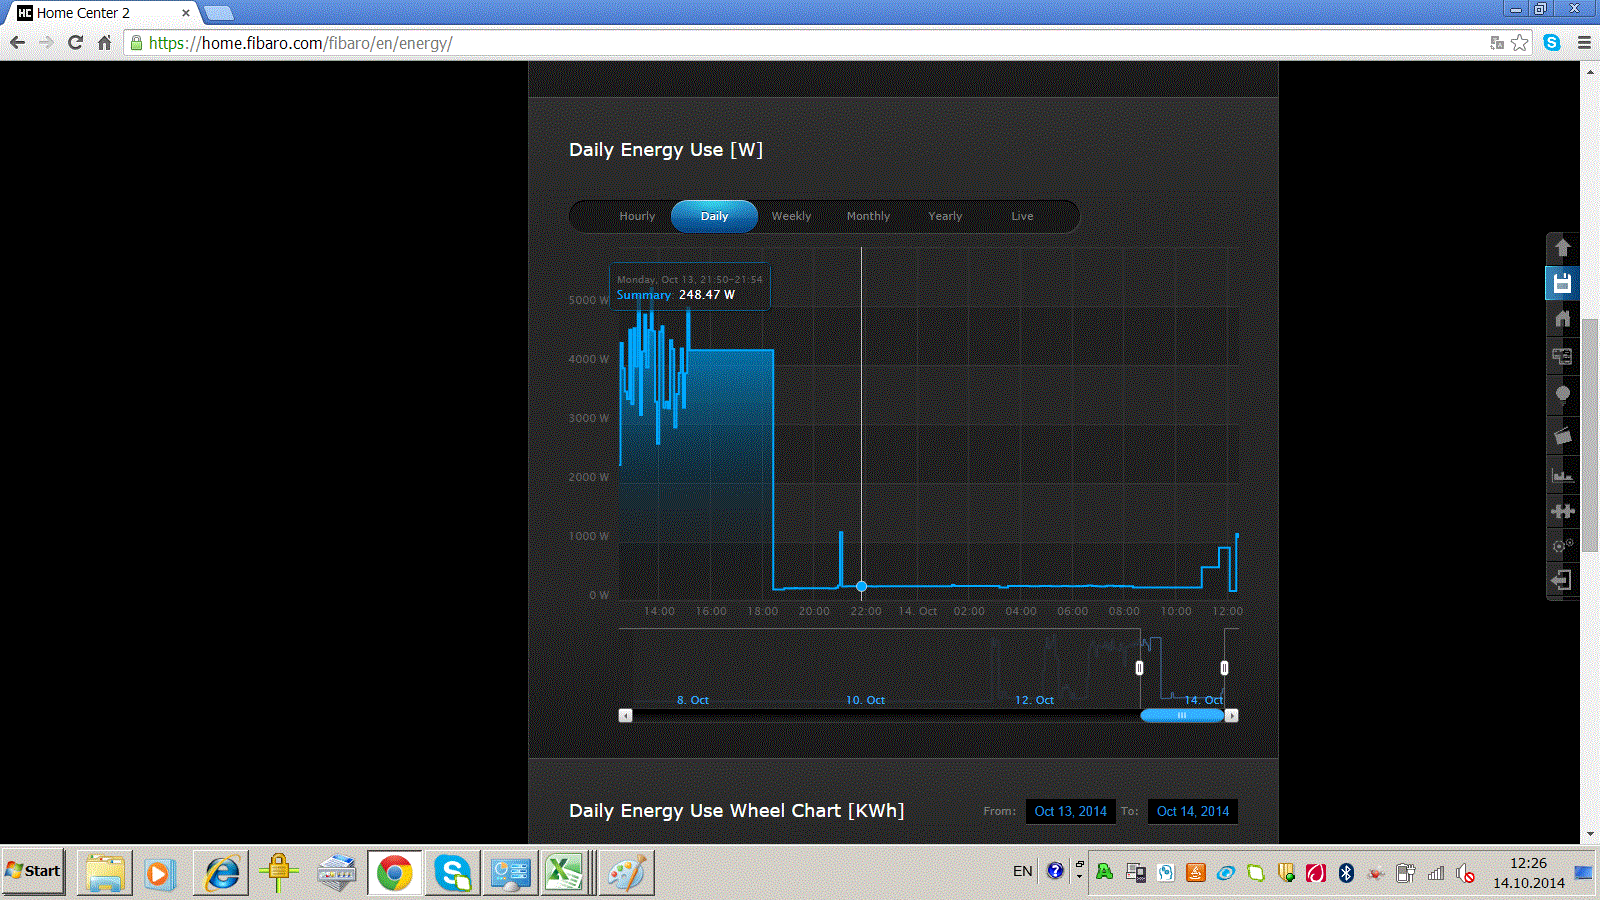This screenshot has height=900, width=1600.
Task: Open Skype from the Windows taskbar
Action: point(453,873)
